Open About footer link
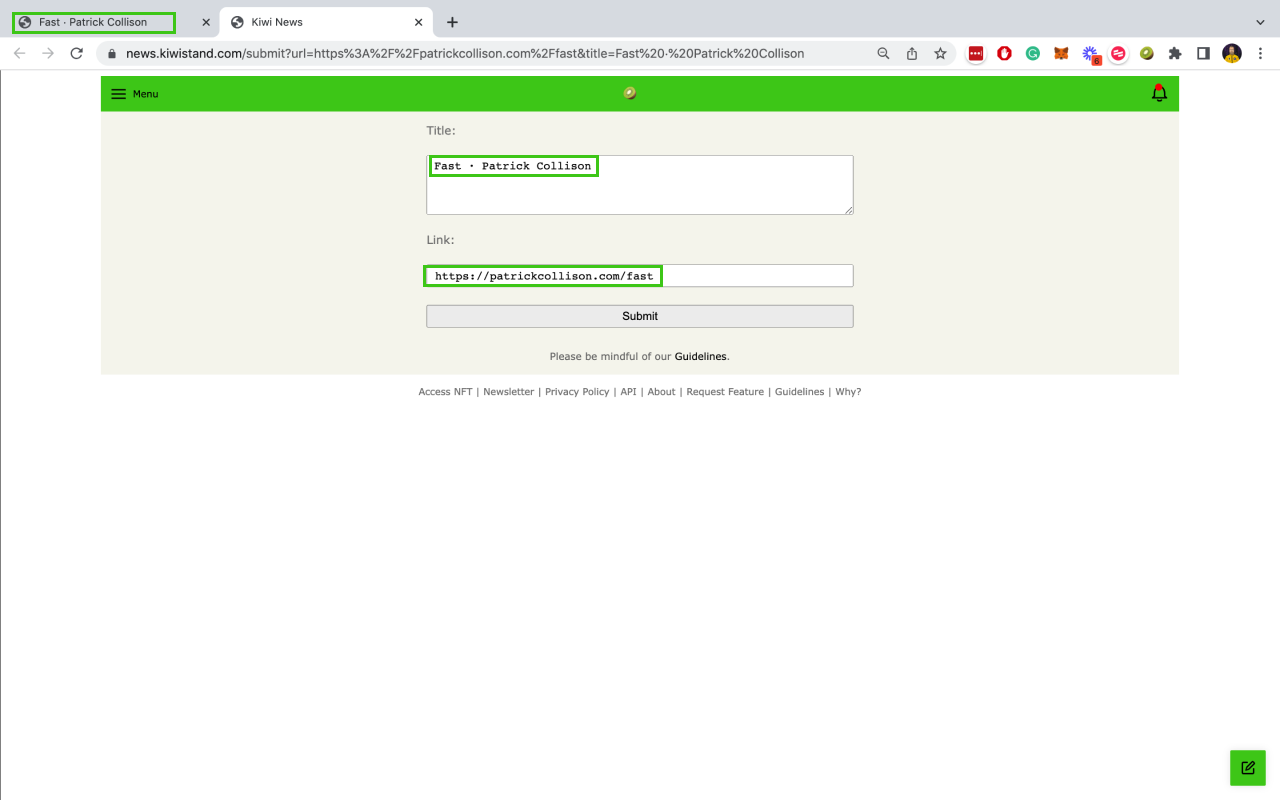 [661, 392]
